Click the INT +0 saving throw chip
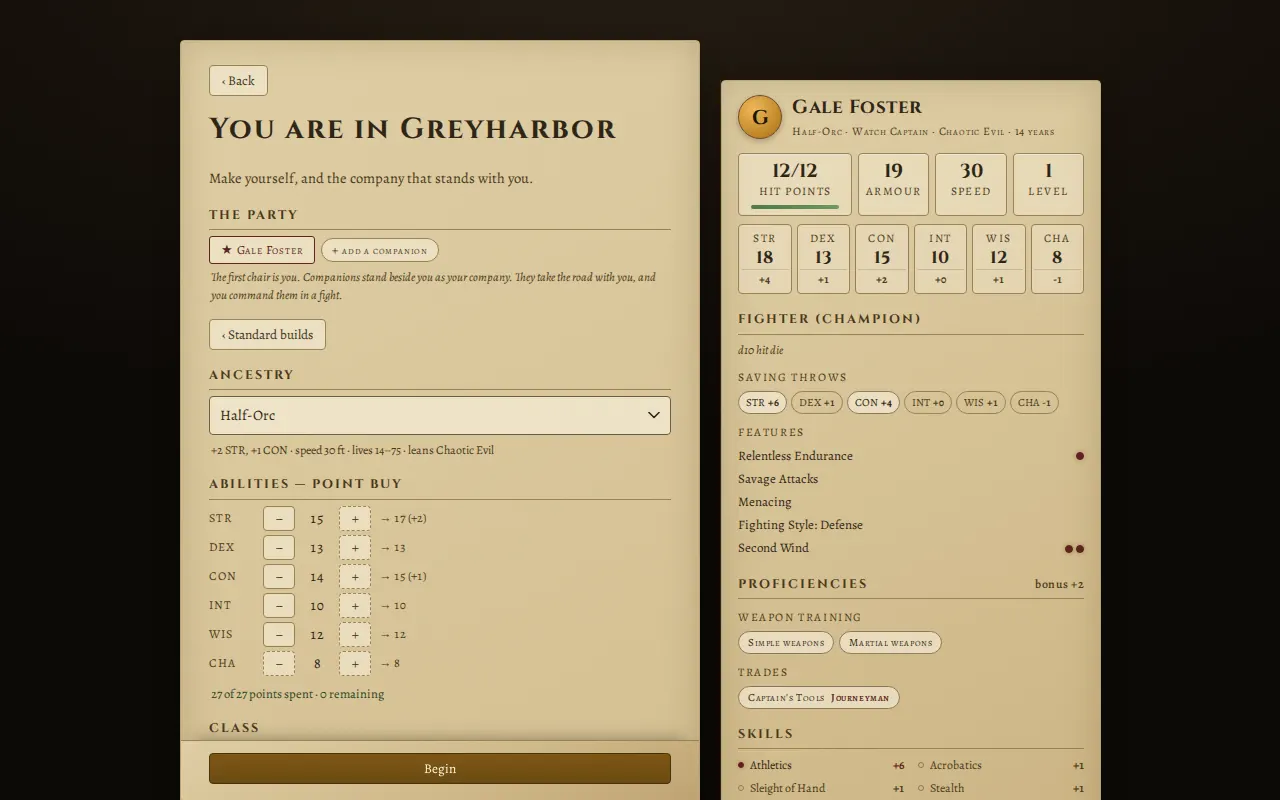This screenshot has height=800, width=1280. click(x=928, y=403)
